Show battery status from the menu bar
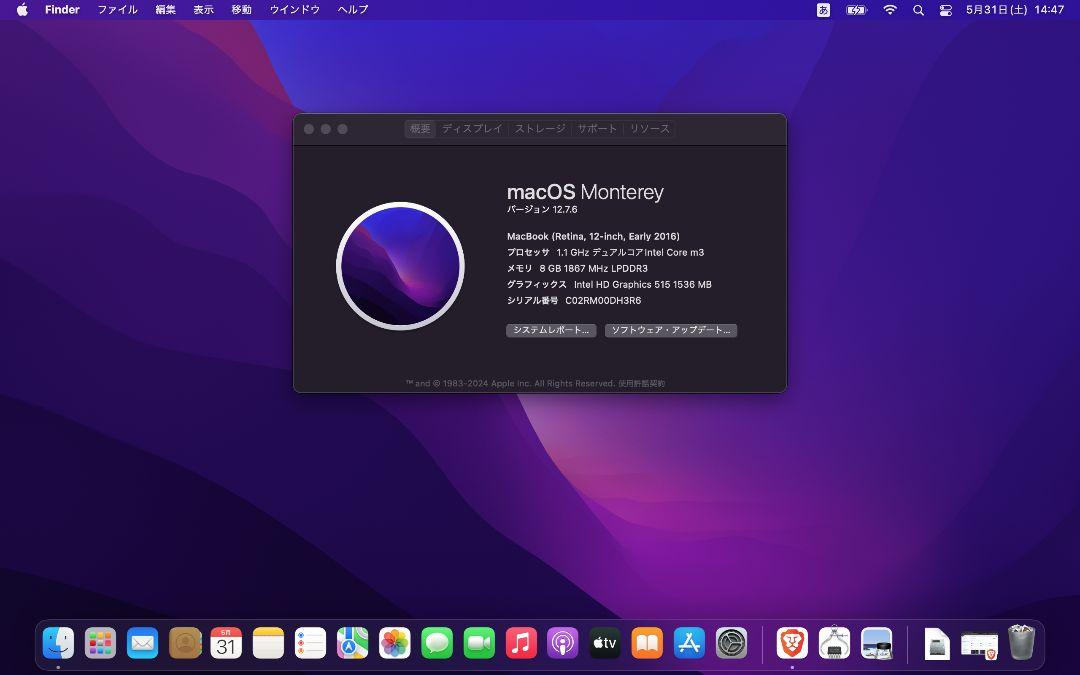The image size is (1080, 675). pyautogui.click(x=856, y=10)
